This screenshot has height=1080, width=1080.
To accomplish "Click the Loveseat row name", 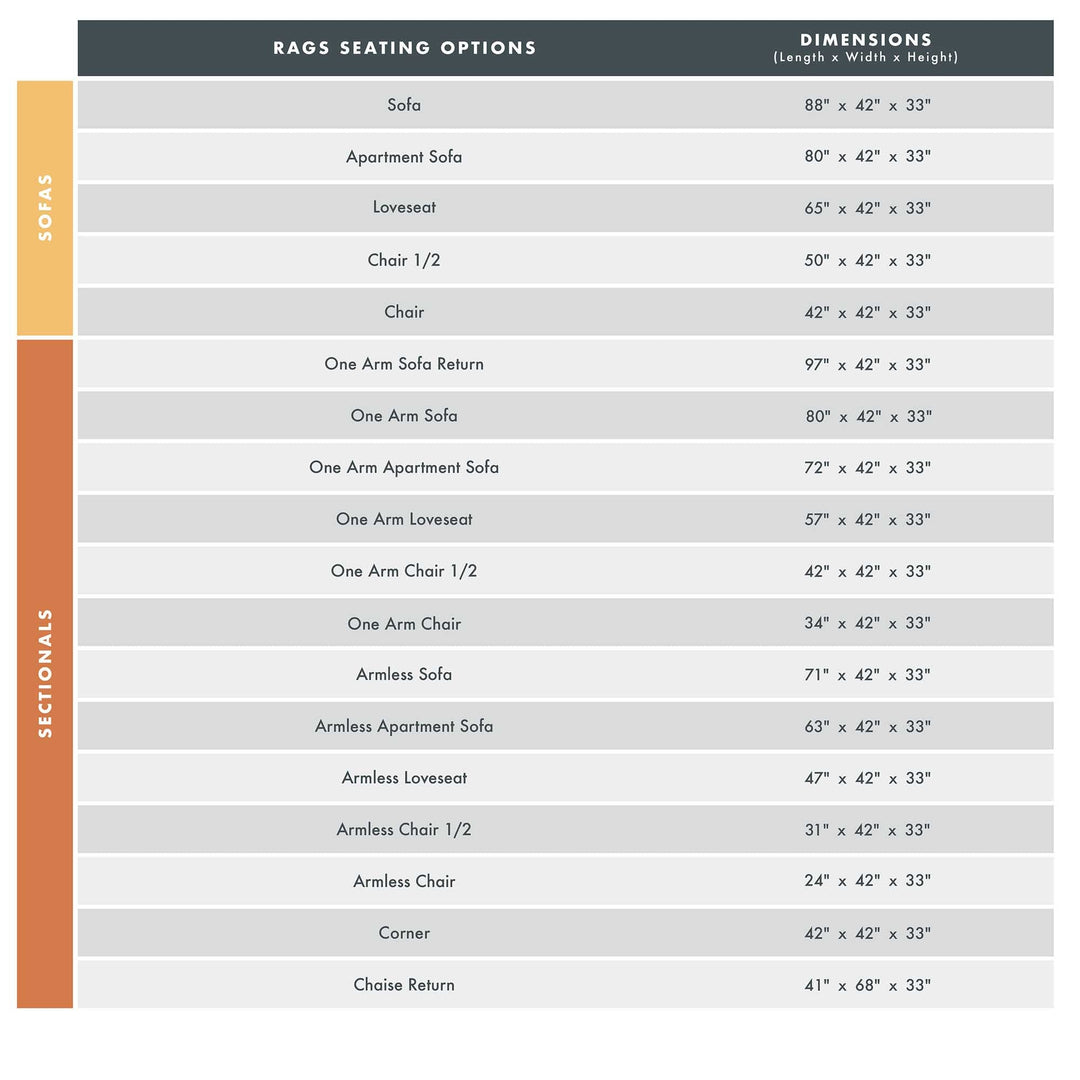I will tap(404, 208).
